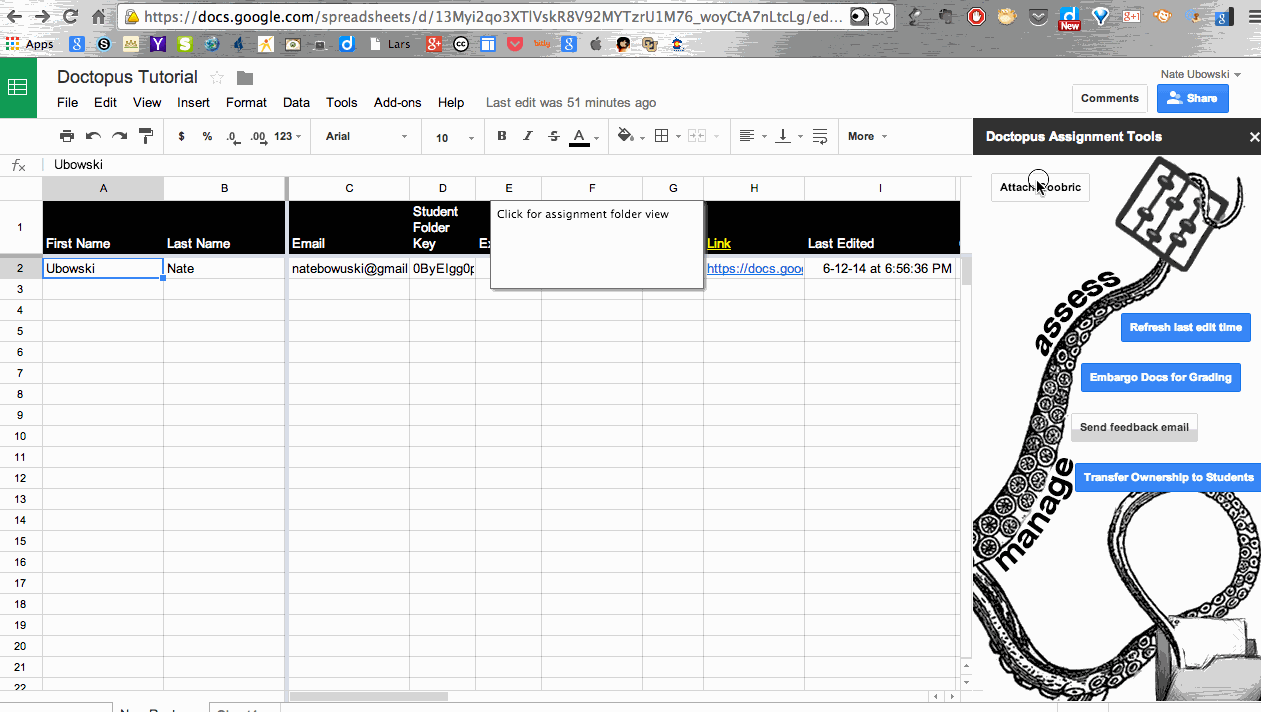Toggle strikethrough formatting
Screen dimensions: 1261x712
pyautogui.click(x=554, y=136)
